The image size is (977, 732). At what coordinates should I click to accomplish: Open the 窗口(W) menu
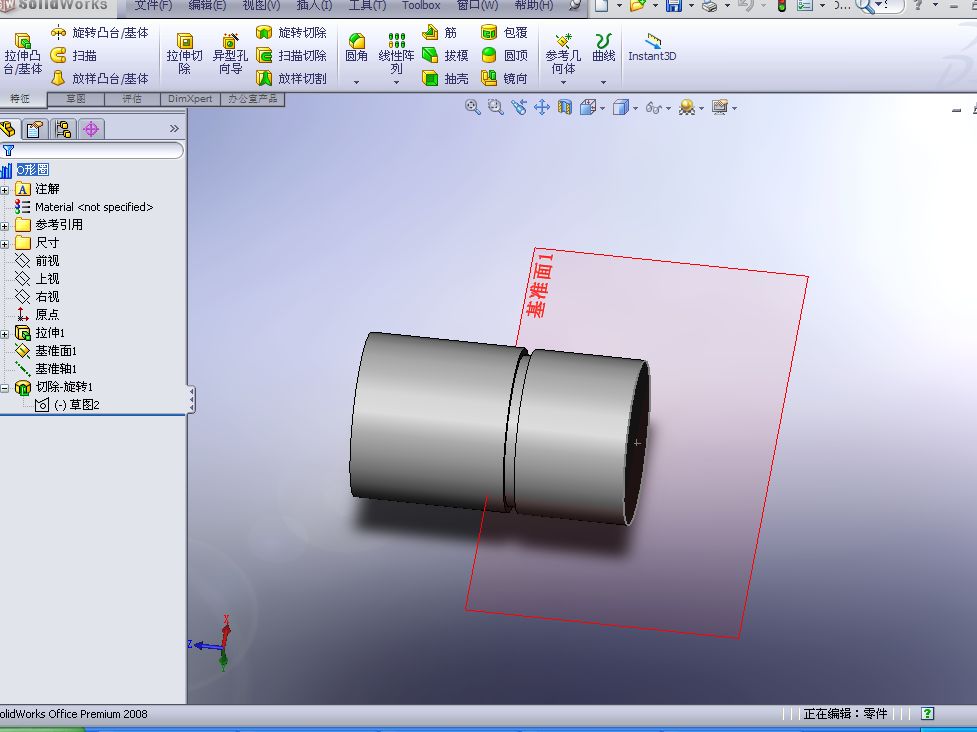click(x=477, y=6)
